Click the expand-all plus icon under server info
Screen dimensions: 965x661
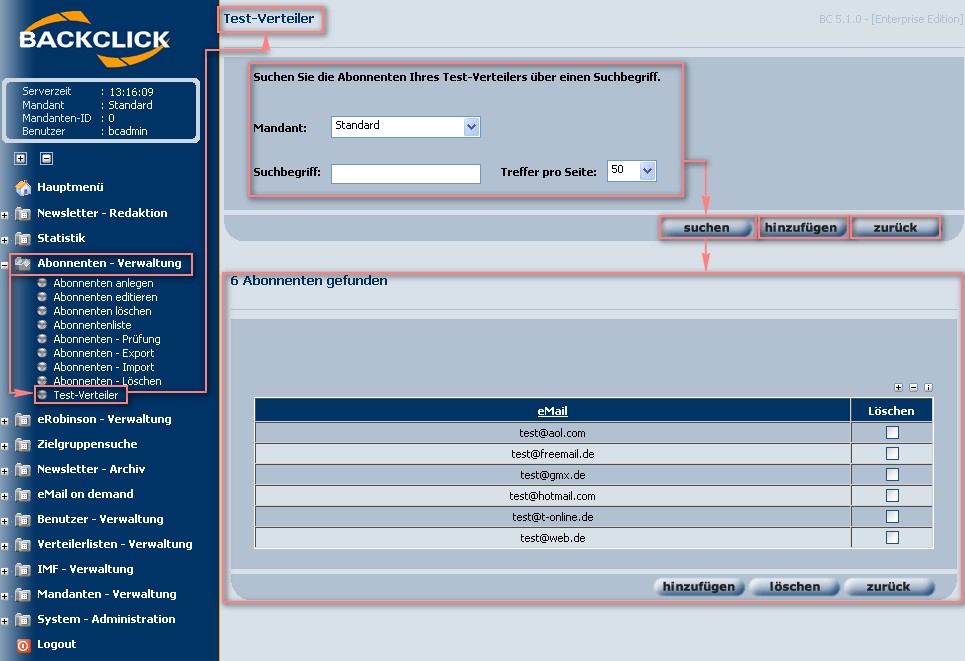20,158
